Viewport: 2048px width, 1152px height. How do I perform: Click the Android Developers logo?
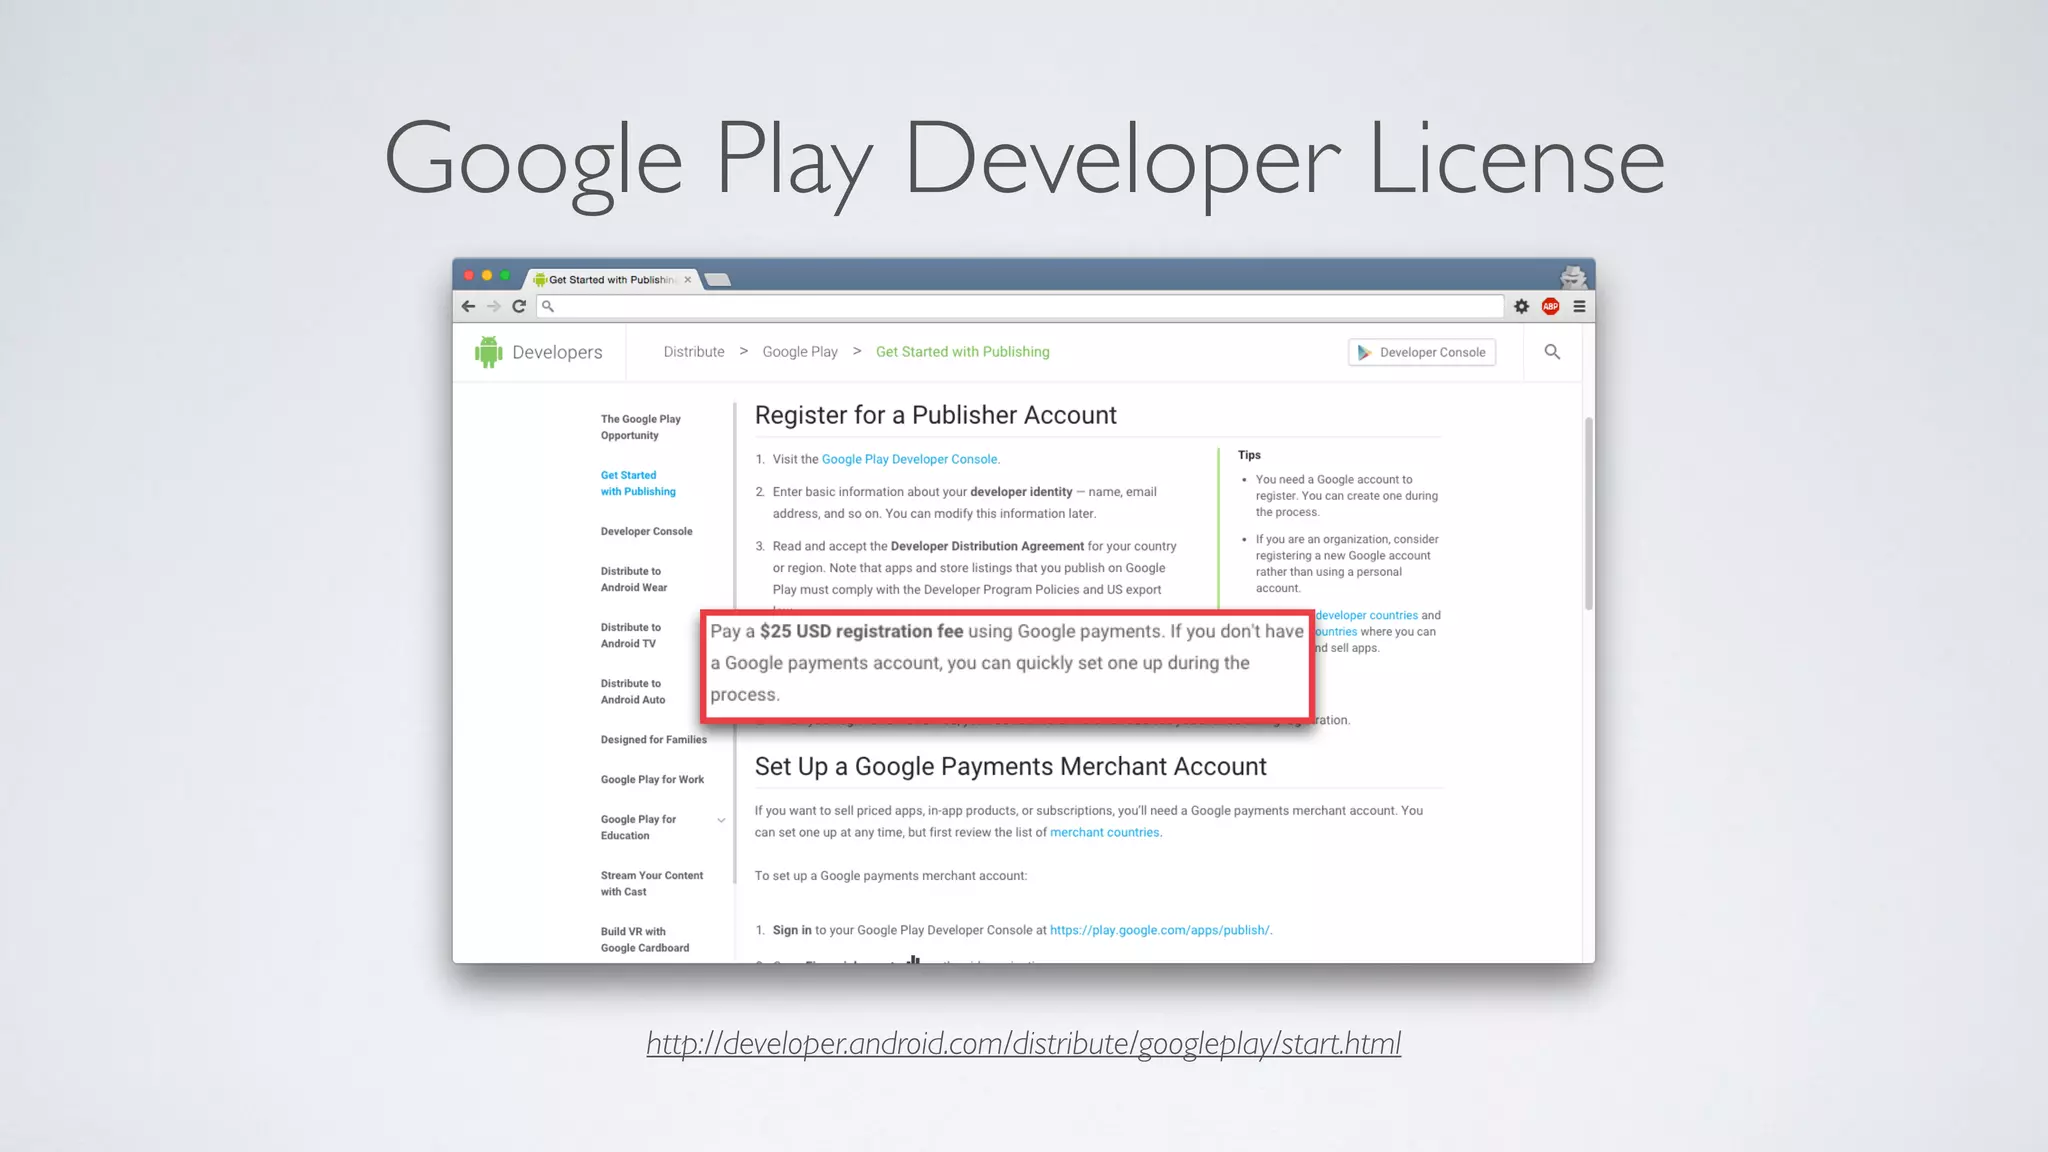pyautogui.click(x=539, y=352)
